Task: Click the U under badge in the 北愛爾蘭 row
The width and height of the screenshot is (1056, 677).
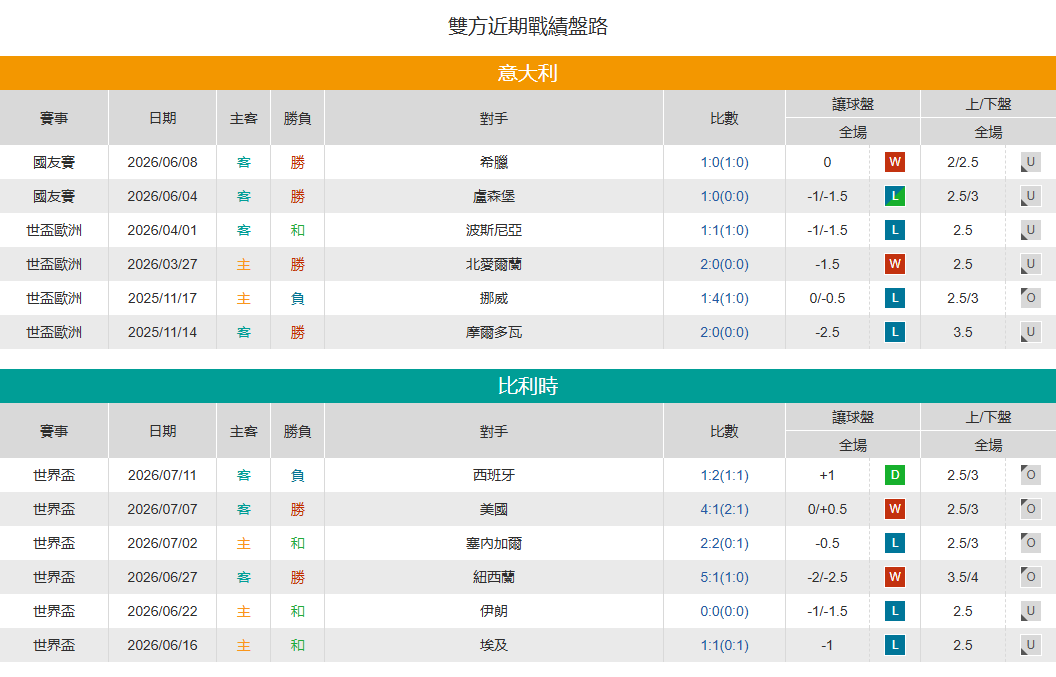Action: tap(1030, 264)
